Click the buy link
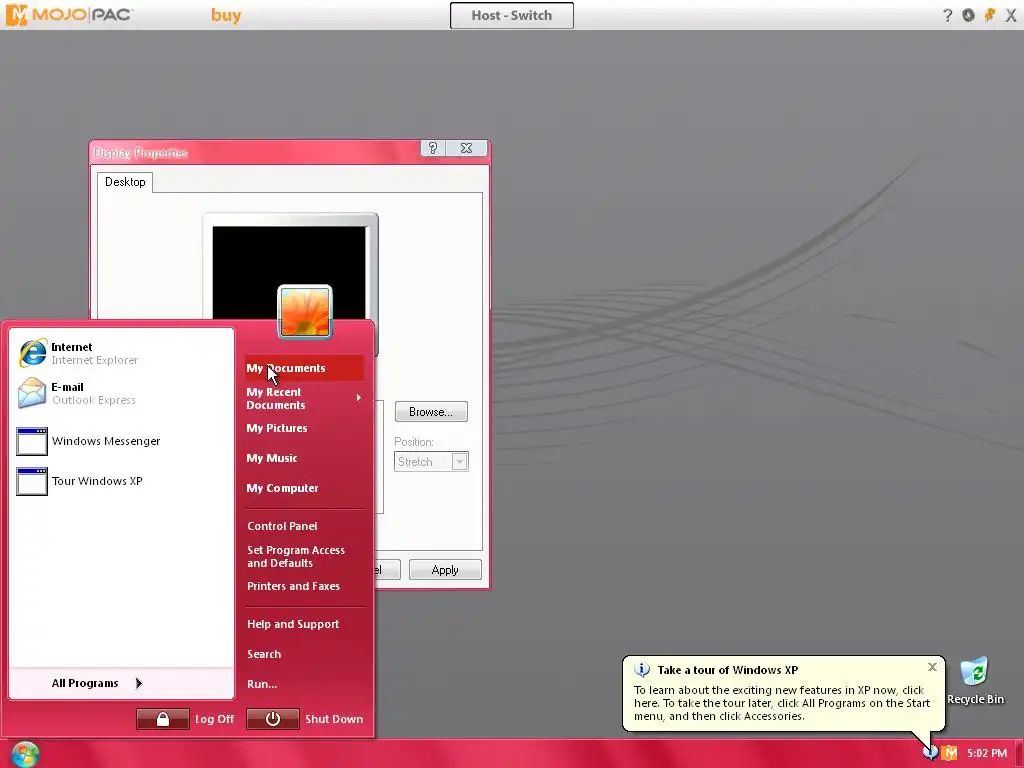 pos(226,15)
